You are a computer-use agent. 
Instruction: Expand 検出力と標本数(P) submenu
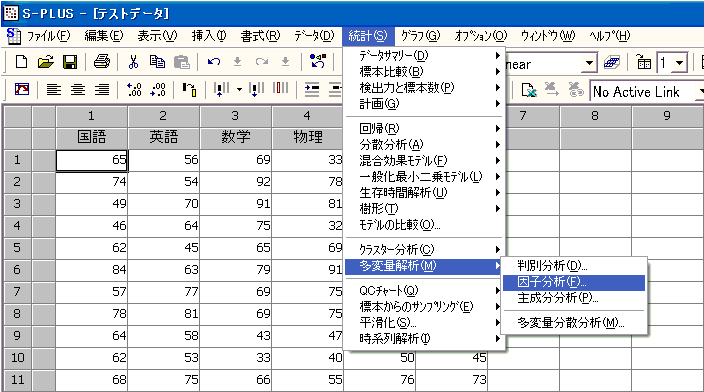point(423,88)
